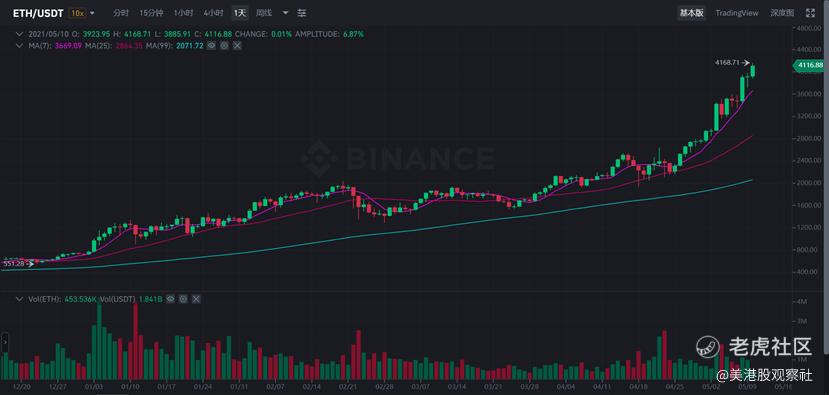Switch to TradingView chart view
This screenshot has width=829, height=395.
tap(736, 13)
